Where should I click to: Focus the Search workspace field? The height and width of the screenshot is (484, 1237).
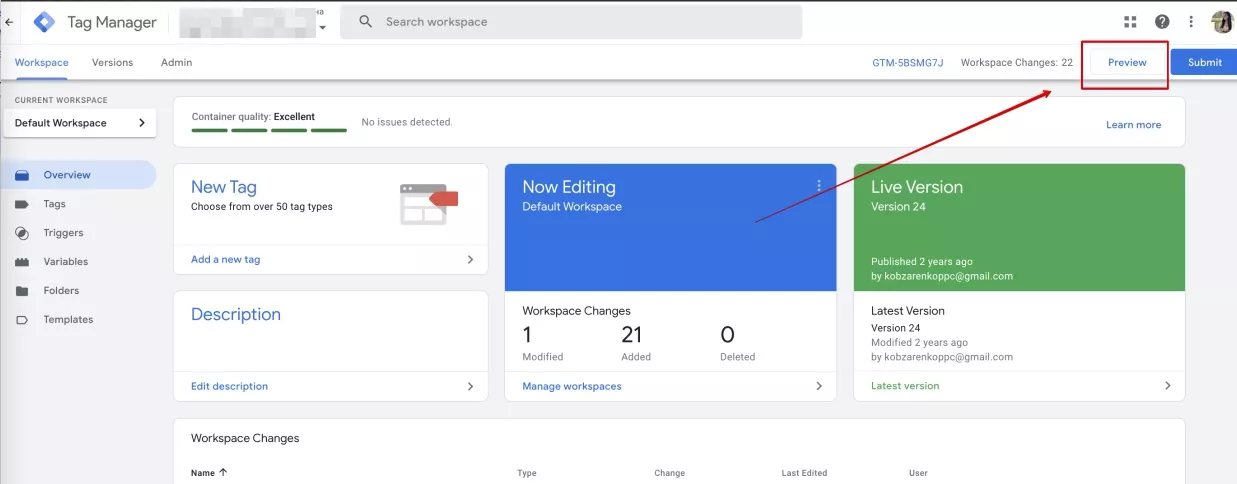click(571, 21)
